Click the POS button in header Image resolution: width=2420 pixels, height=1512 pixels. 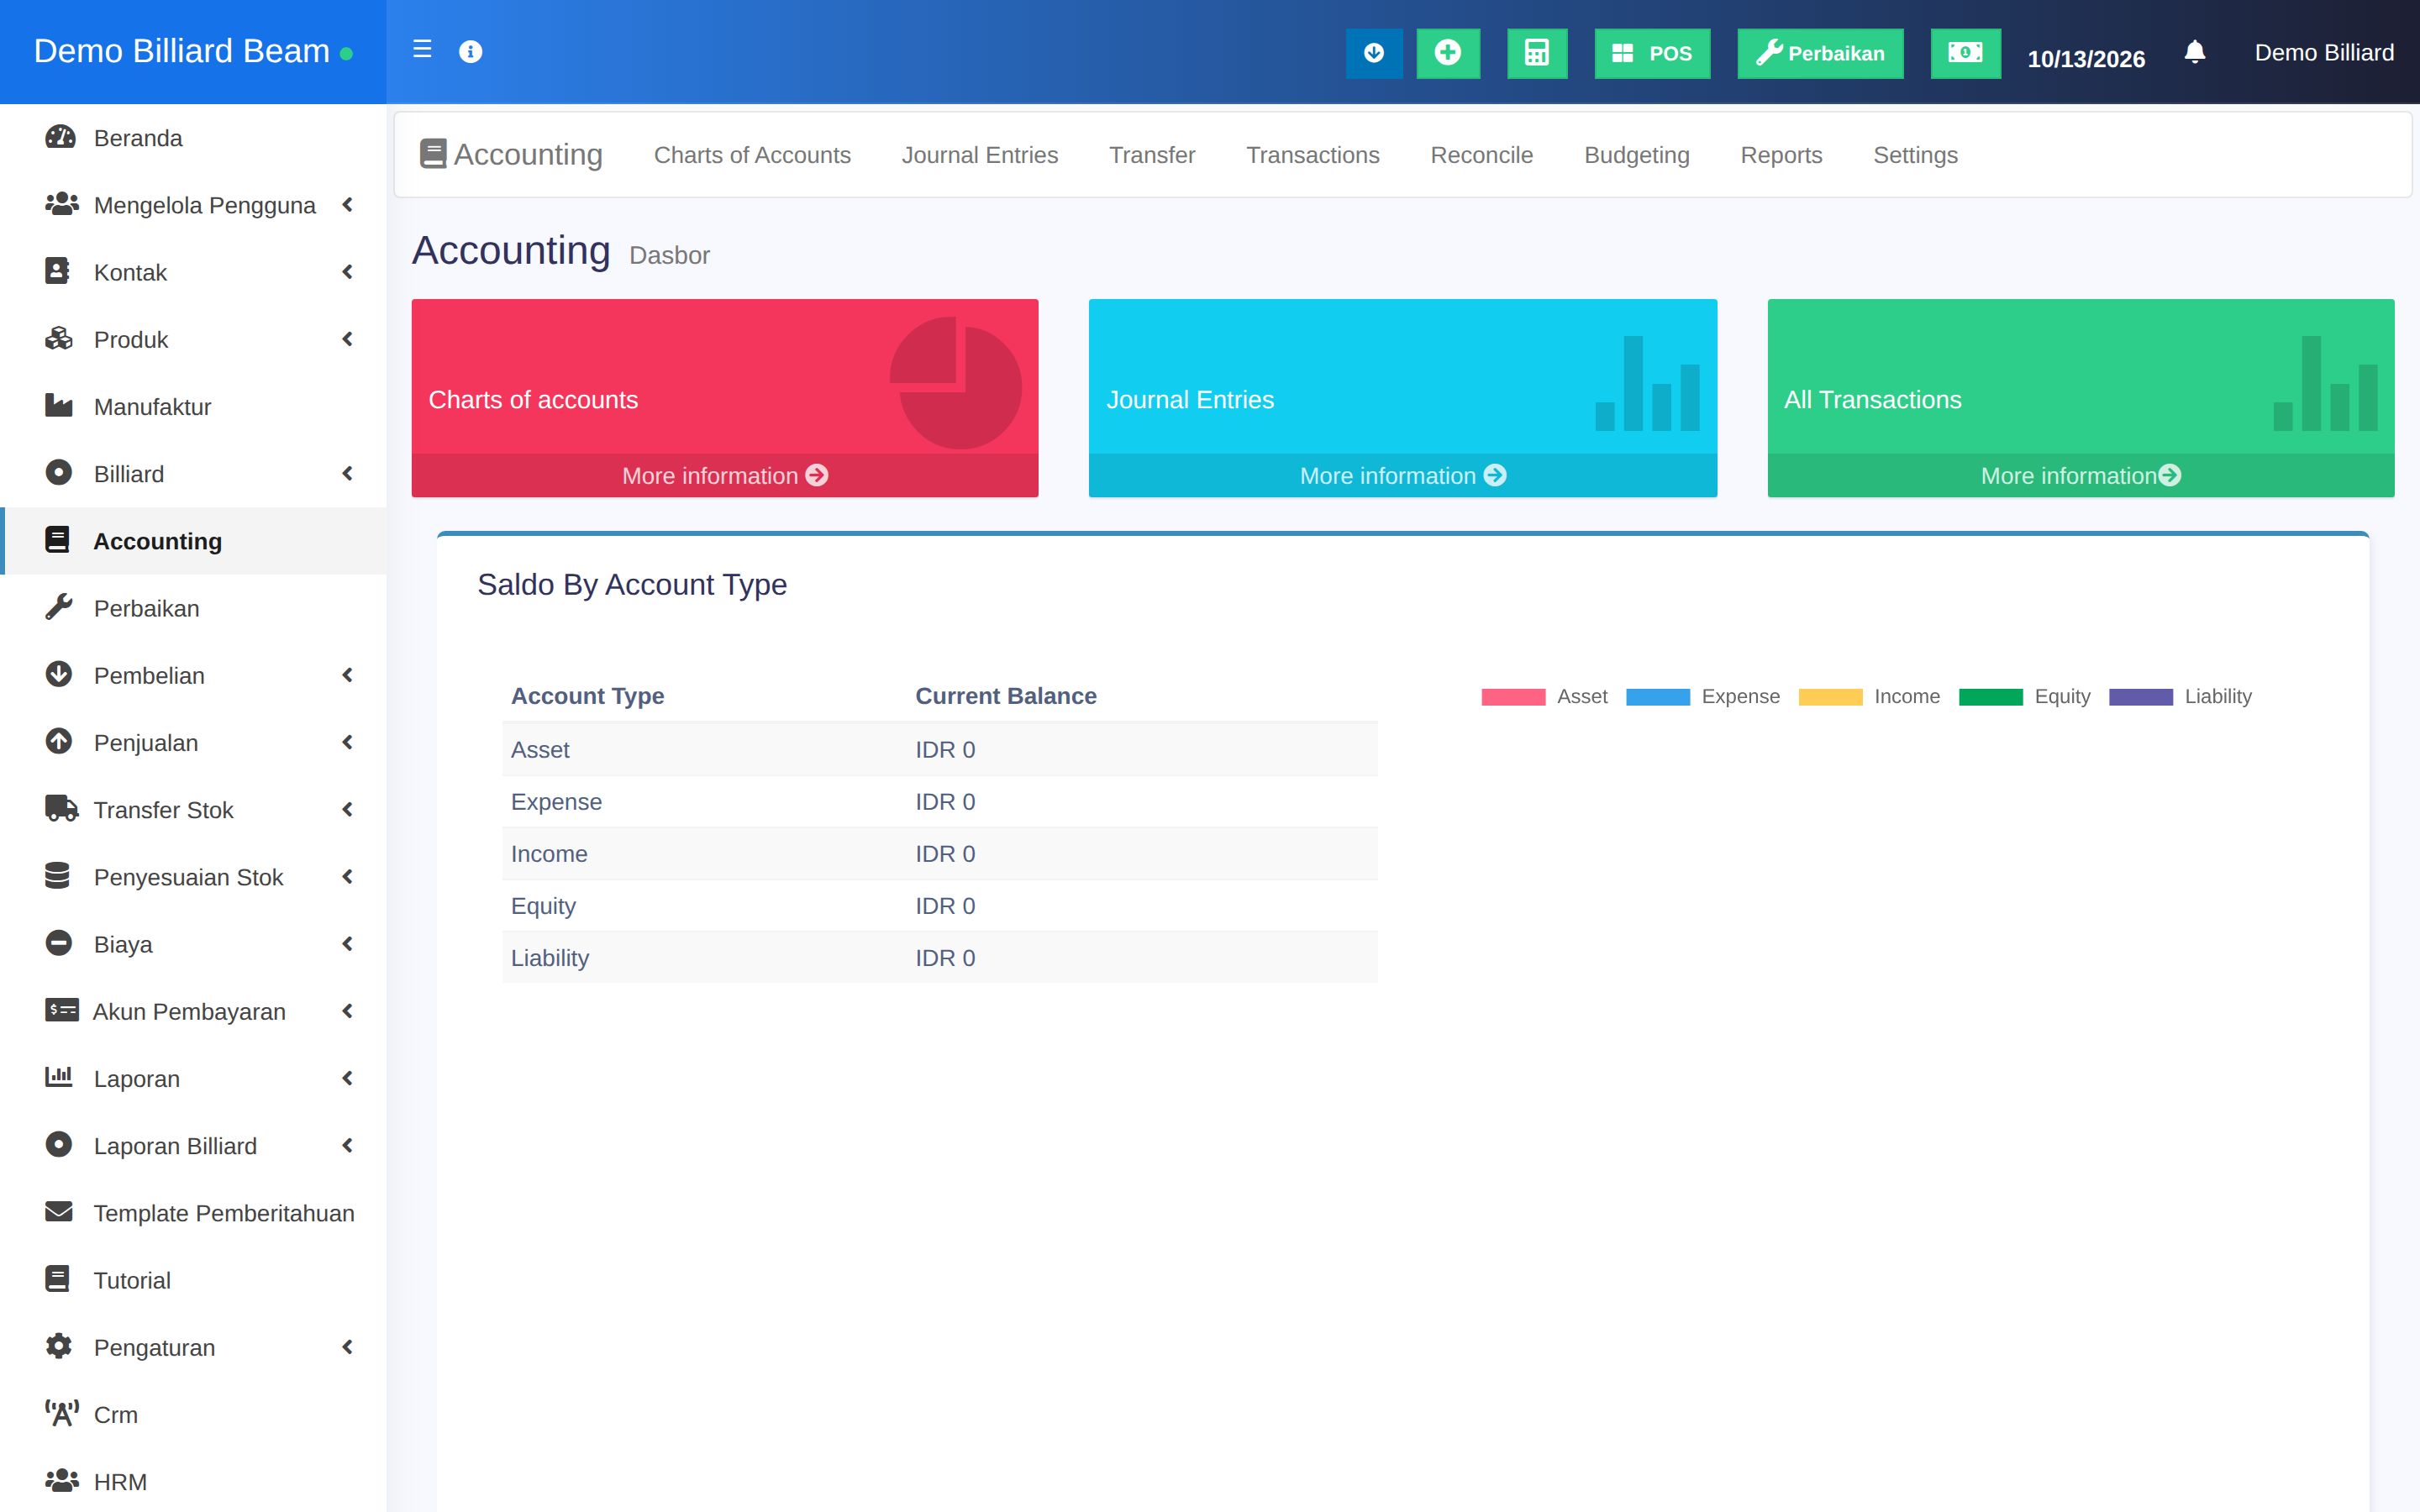[x=1652, y=53]
